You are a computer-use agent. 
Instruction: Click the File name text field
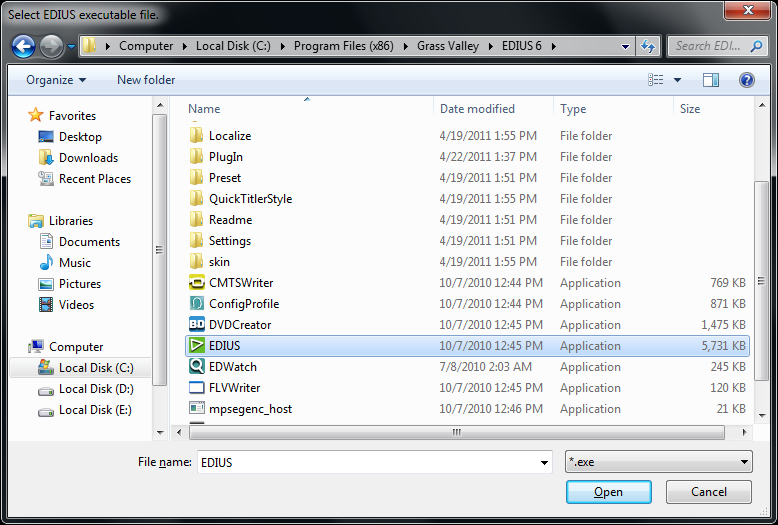point(368,462)
